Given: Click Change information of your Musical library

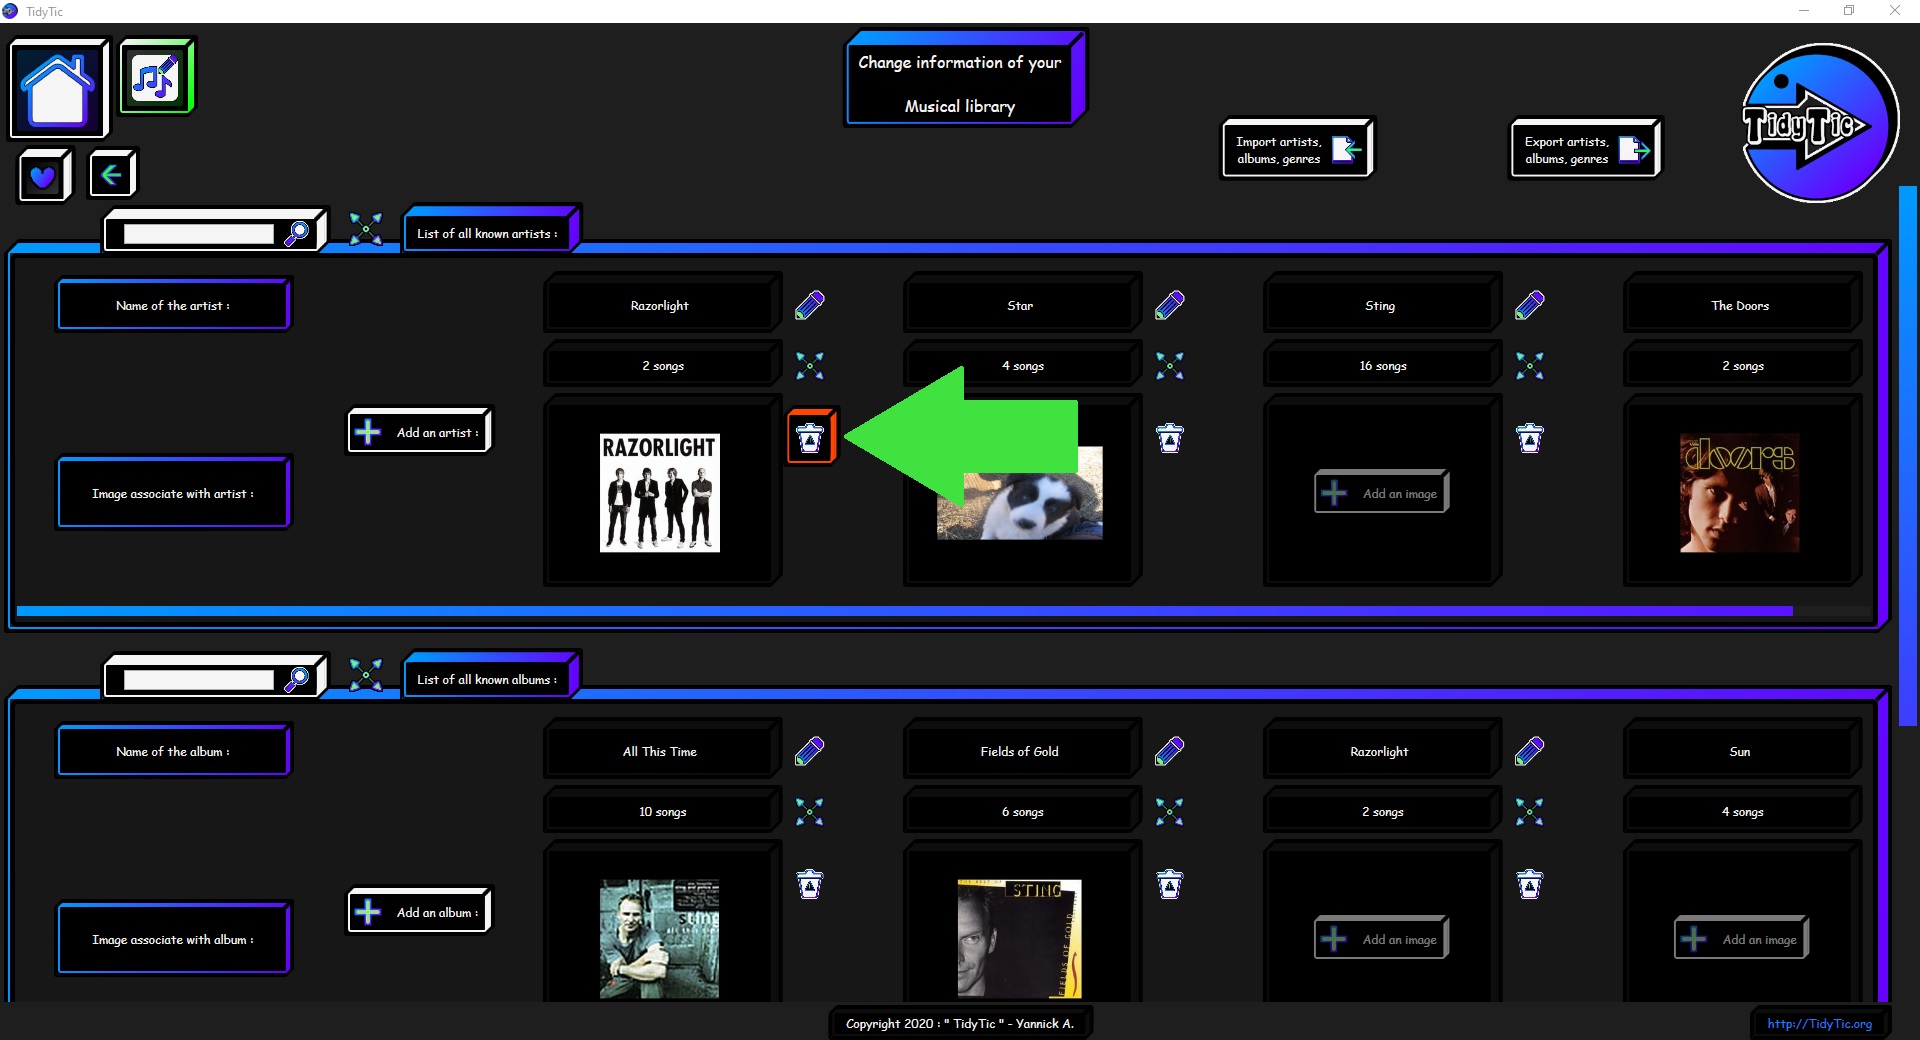Looking at the screenshot, I should point(966,79).
